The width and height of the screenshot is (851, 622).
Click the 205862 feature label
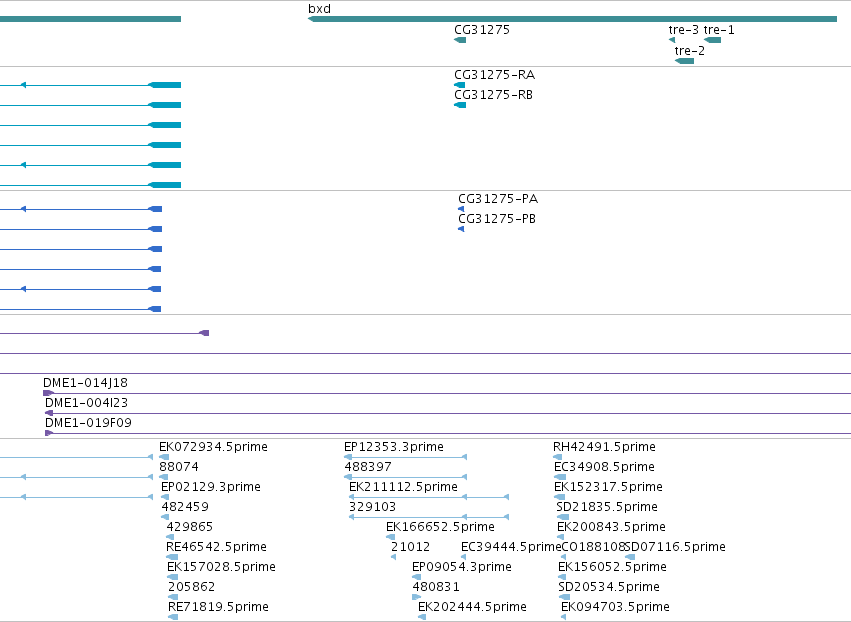(x=191, y=587)
